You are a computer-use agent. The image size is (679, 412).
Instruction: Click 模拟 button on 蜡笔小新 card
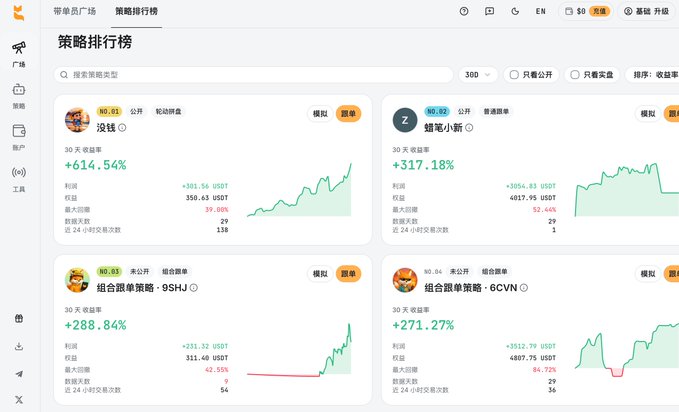tap(648, 114)
